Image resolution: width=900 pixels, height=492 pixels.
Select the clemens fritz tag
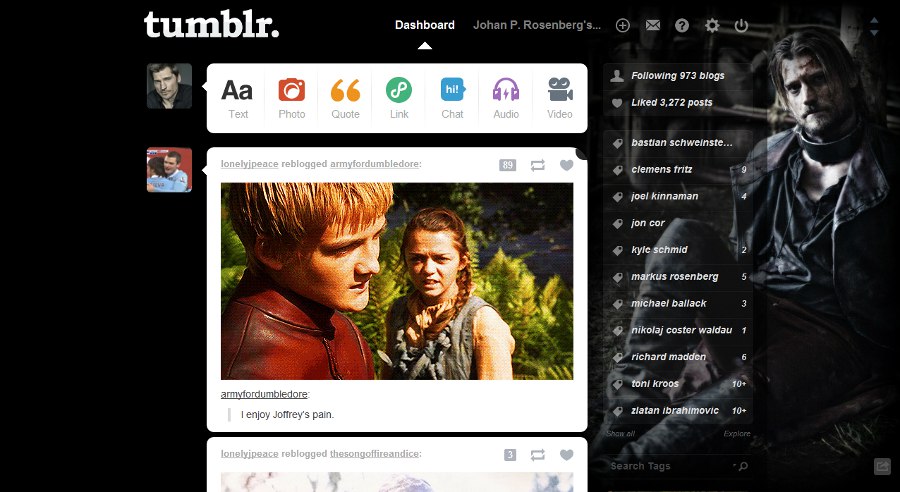(677, 169)
